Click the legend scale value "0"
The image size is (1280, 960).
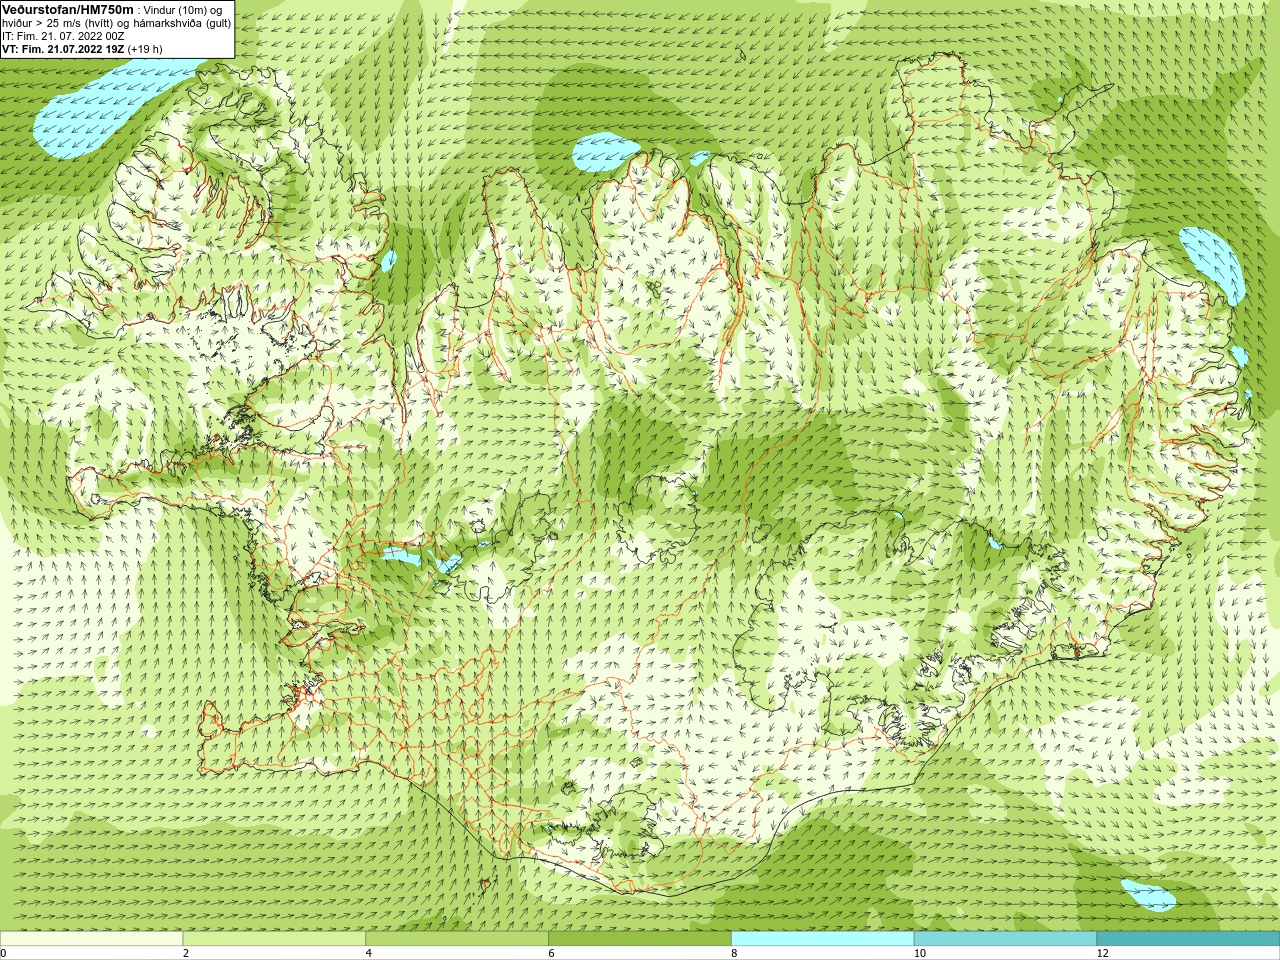[x=4, y=954]
